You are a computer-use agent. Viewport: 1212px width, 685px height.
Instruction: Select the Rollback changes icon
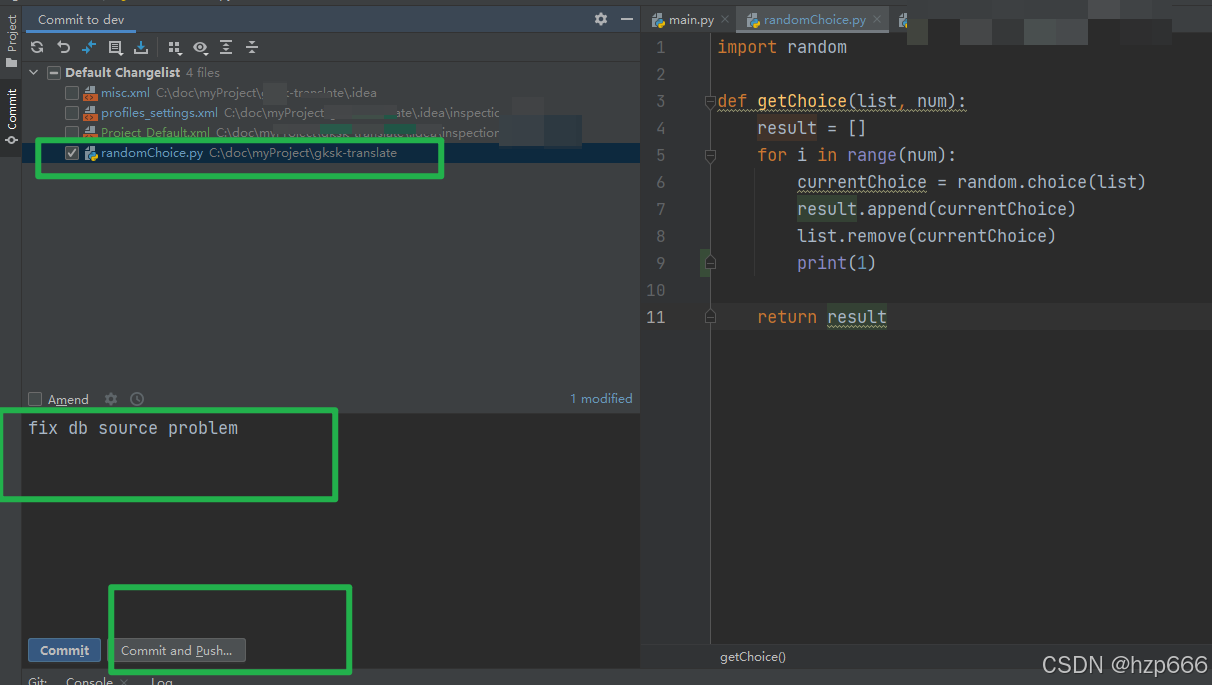pos(62,47)
